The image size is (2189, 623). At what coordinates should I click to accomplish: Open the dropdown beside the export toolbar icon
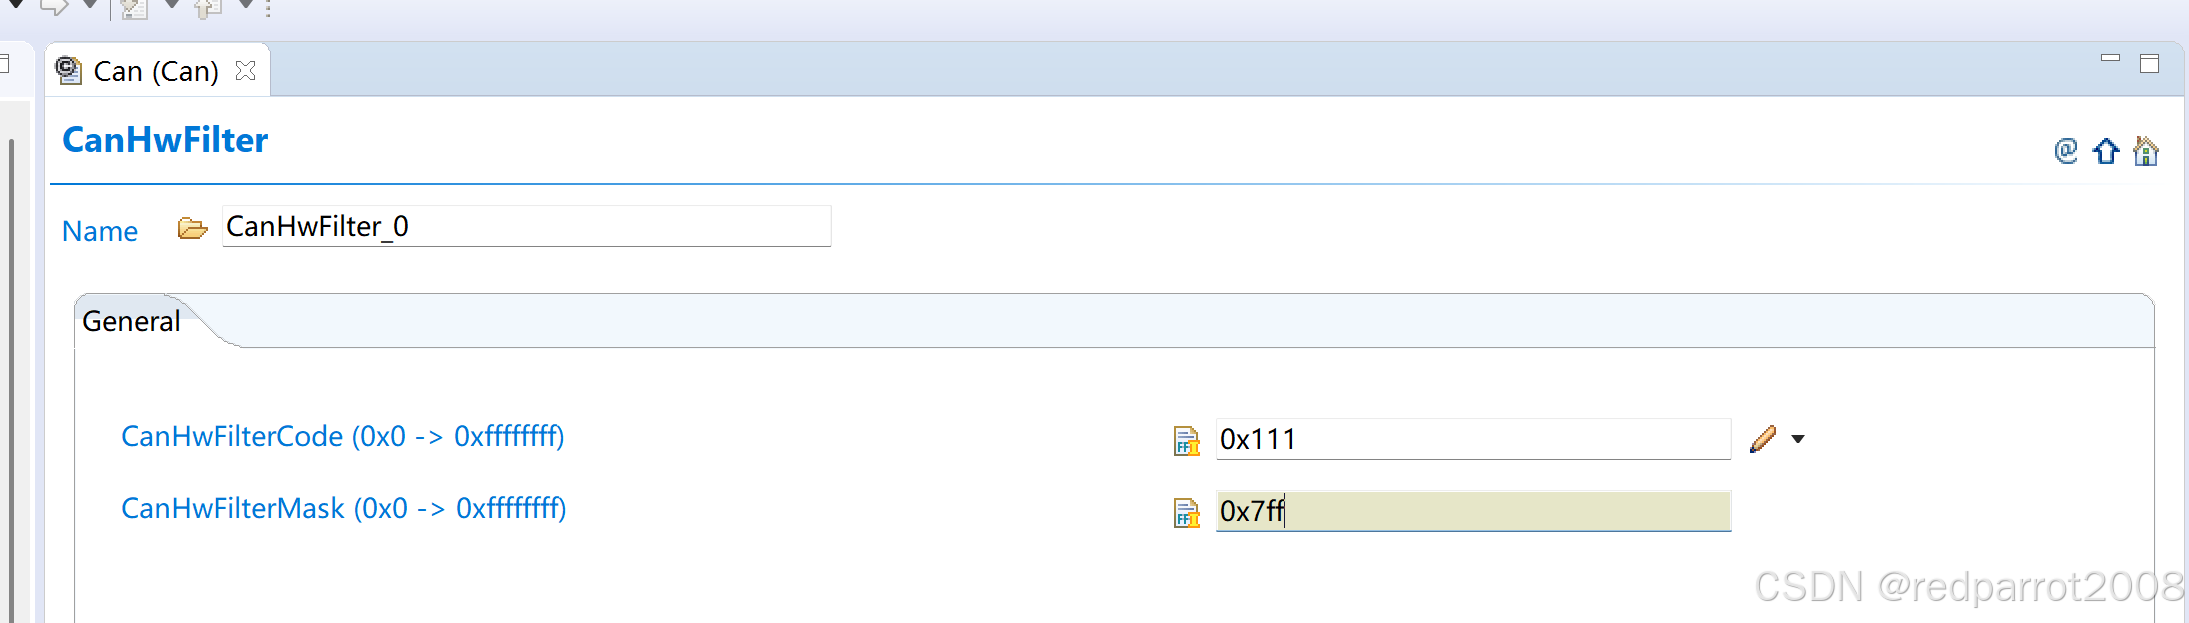click(x=243, y=6)
